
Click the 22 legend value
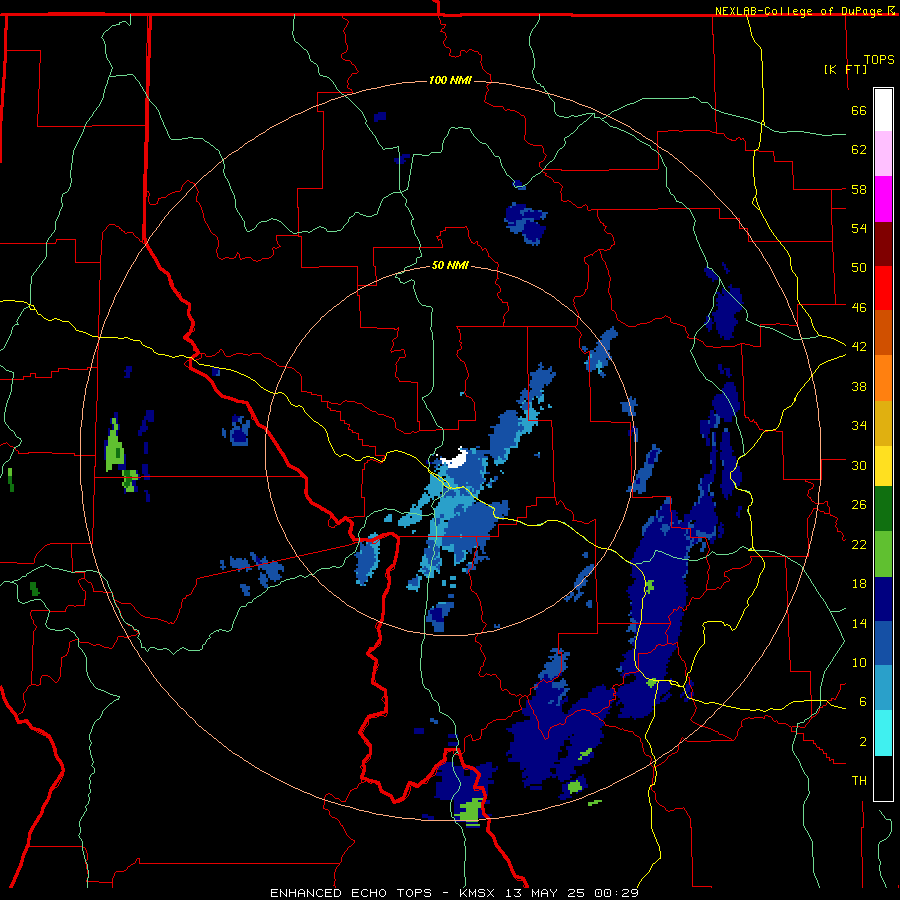tap(859, 545)
